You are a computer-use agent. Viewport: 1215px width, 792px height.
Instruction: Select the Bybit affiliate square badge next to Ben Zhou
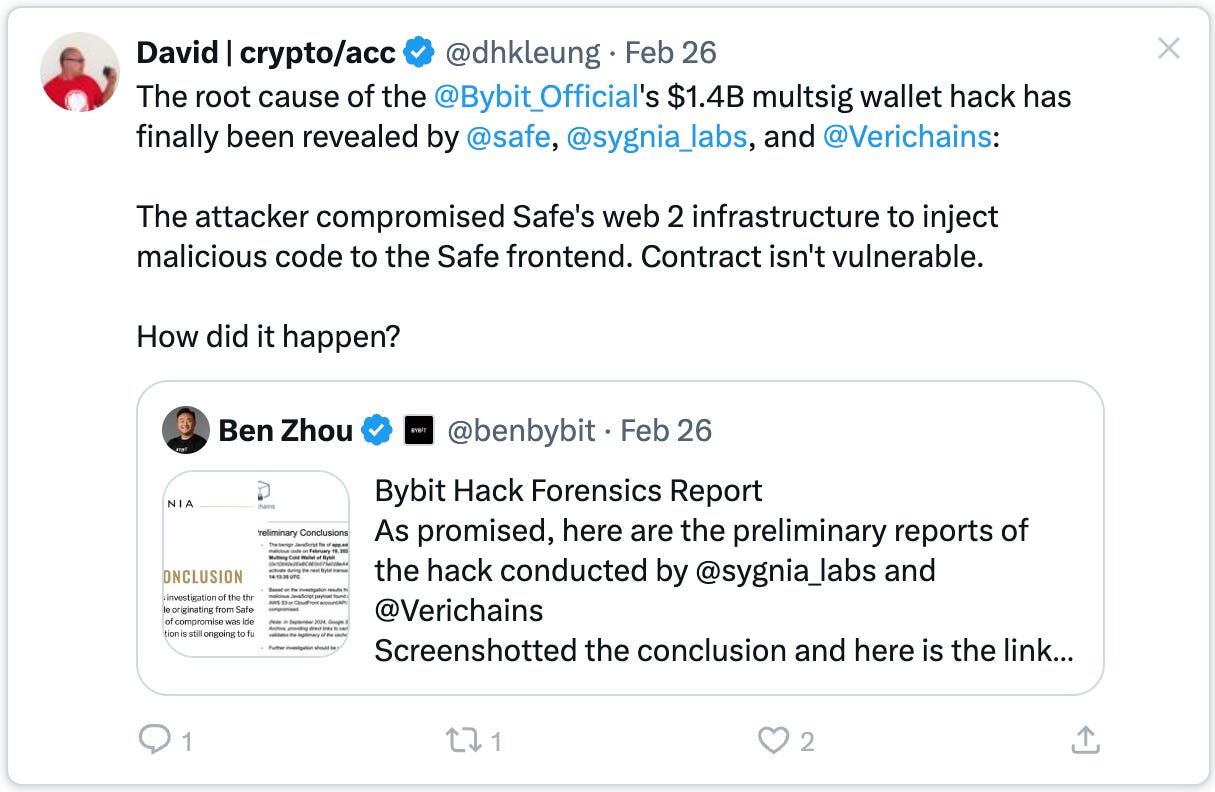[419, 430]
